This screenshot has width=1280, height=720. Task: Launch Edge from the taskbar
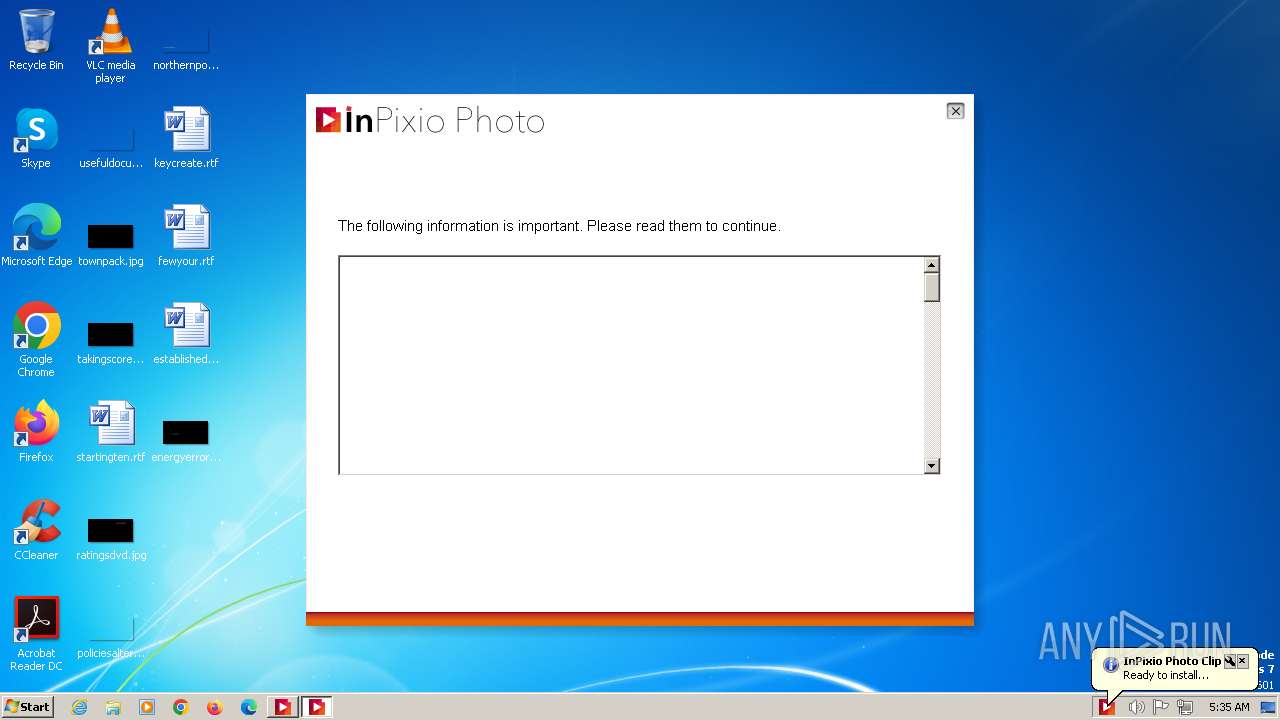coord(249,707)
